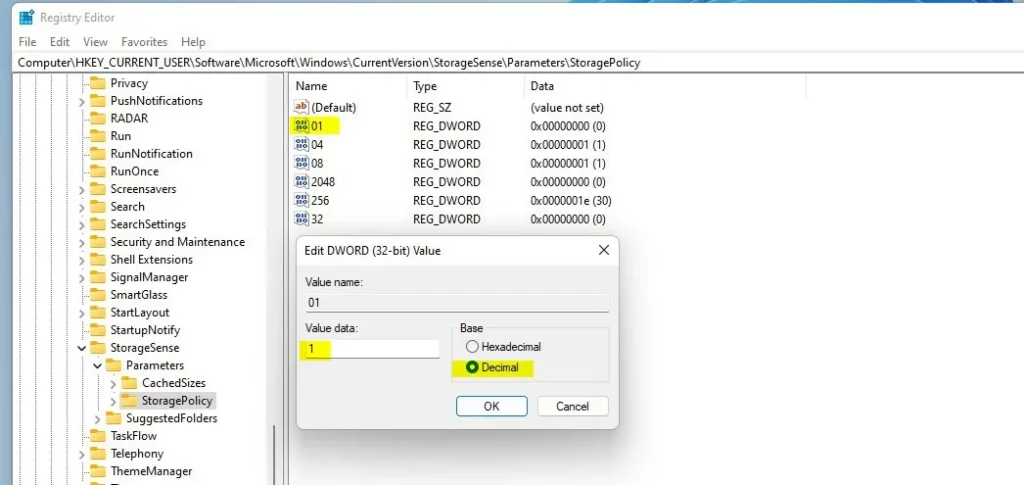Click the ThemeManager folder icon
This screenshot has height=485, width=1024.
98,471
